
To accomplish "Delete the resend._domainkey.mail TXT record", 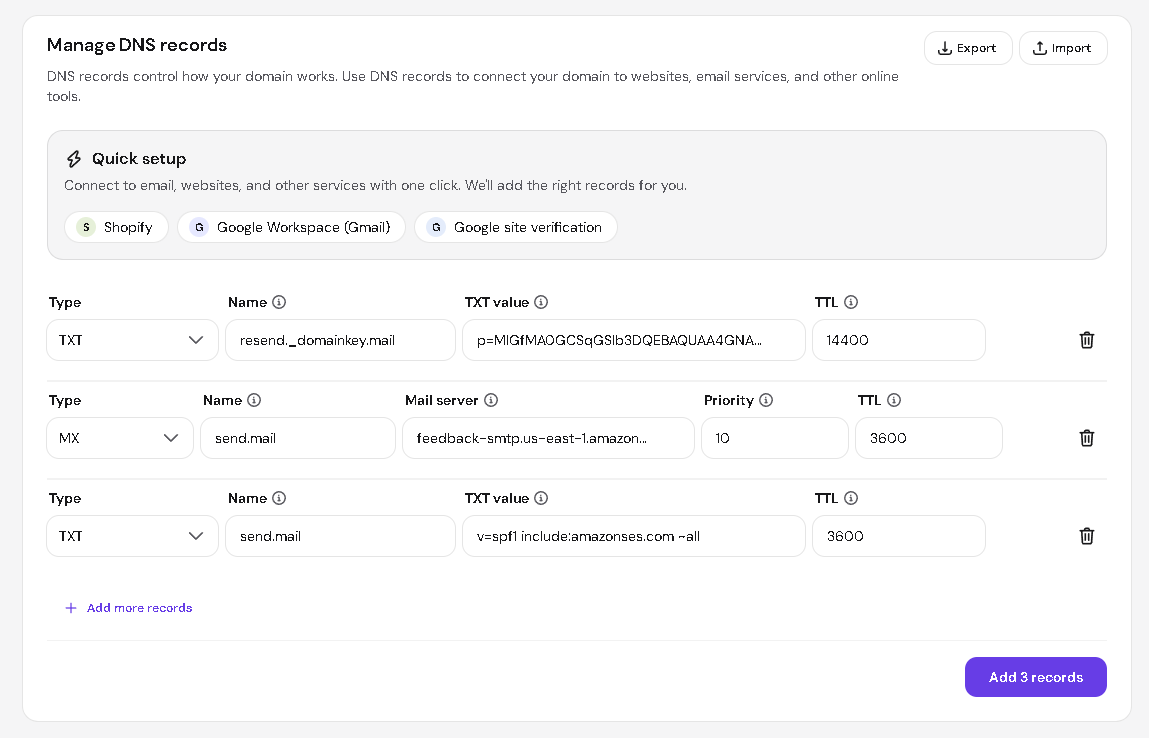I will click(x=1087, y=340).
